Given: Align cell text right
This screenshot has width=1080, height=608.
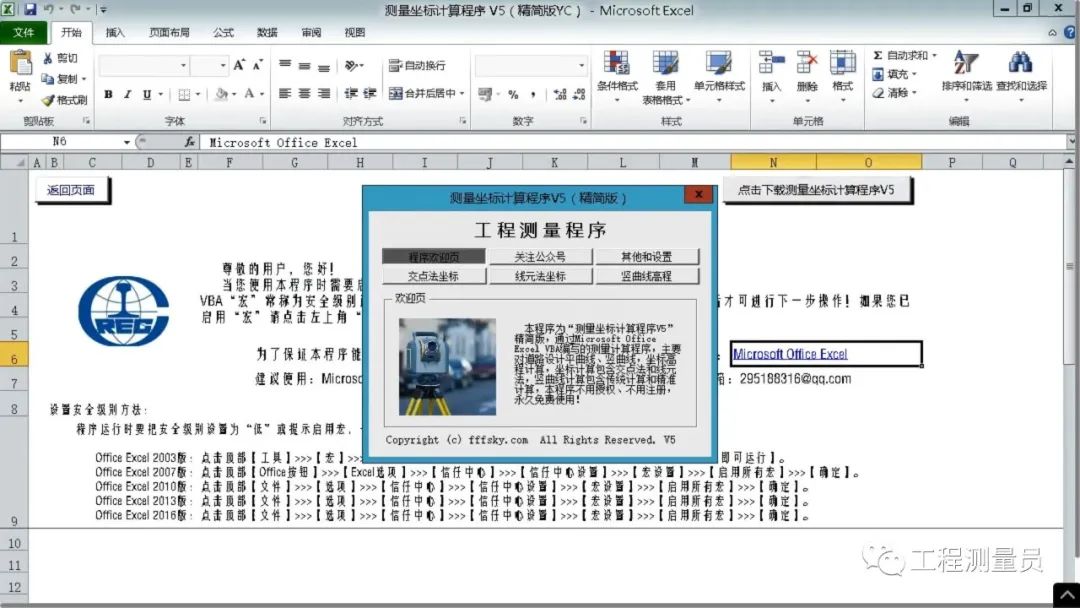Looking at the screenshot, I should point(324,94).
